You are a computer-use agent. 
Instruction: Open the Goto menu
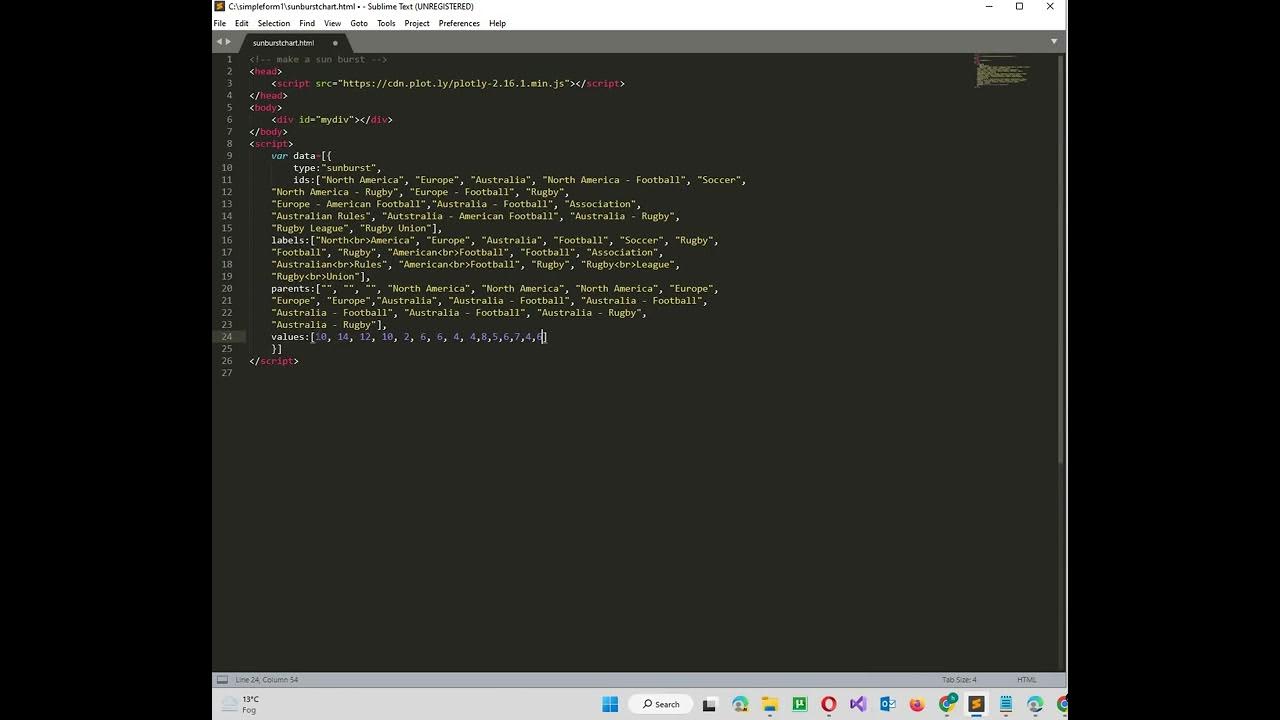(359, 23)
